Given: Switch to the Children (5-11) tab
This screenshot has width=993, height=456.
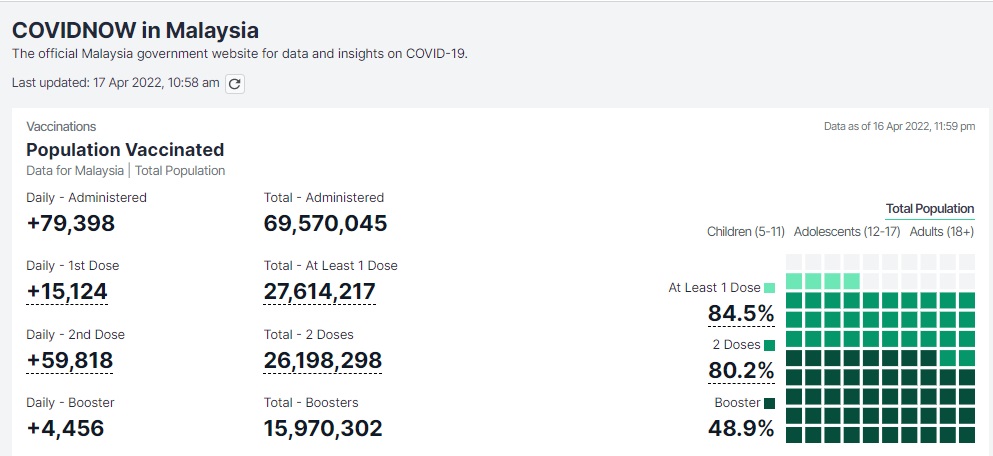Looking at the screenshot, I should point(743,232).
